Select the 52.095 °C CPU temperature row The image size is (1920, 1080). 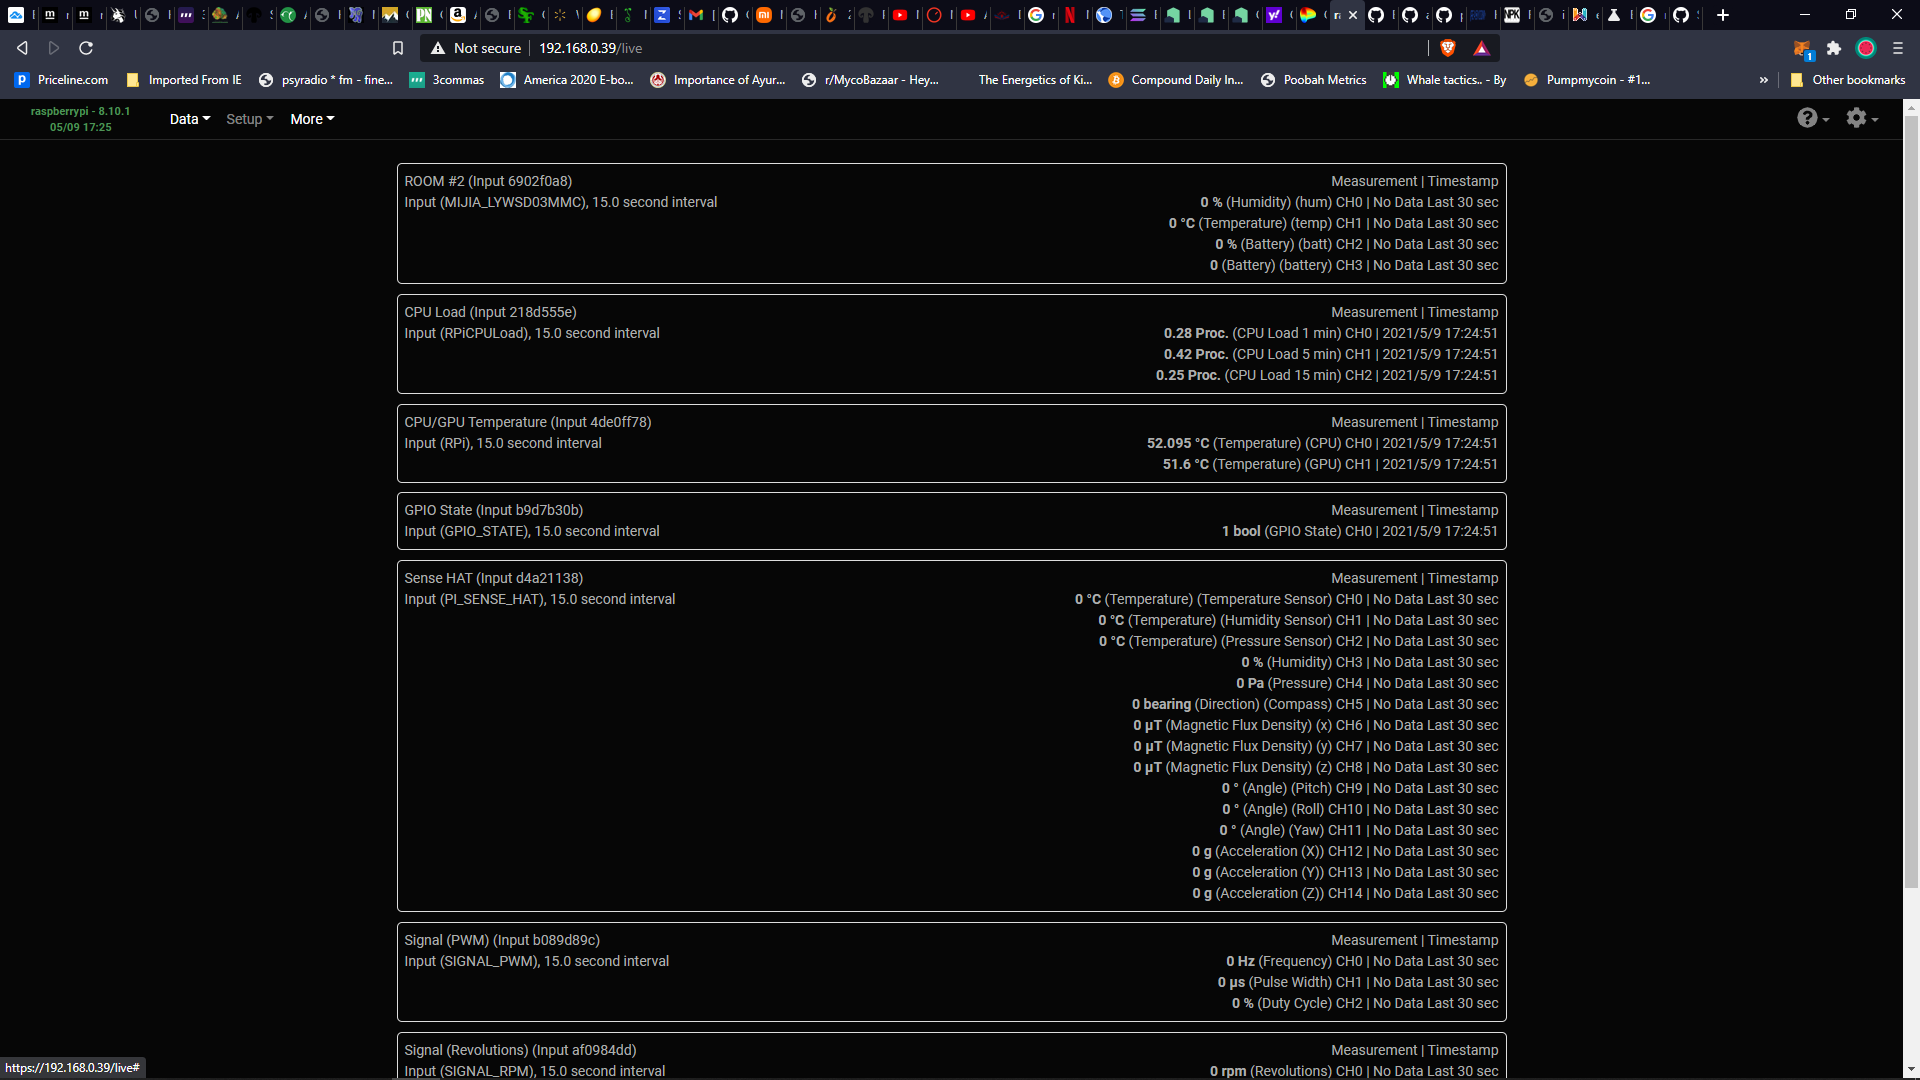pos(1322,443)
